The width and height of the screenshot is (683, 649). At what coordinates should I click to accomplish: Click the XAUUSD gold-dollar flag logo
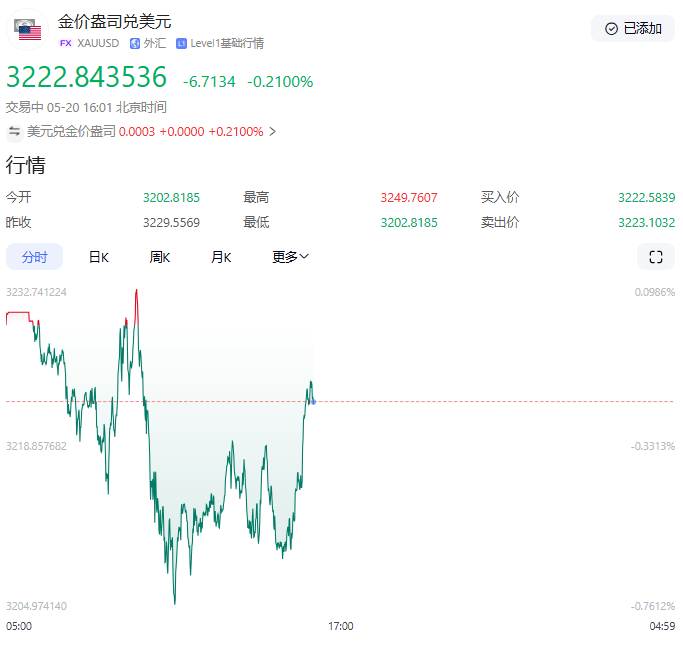click(27, 30)
